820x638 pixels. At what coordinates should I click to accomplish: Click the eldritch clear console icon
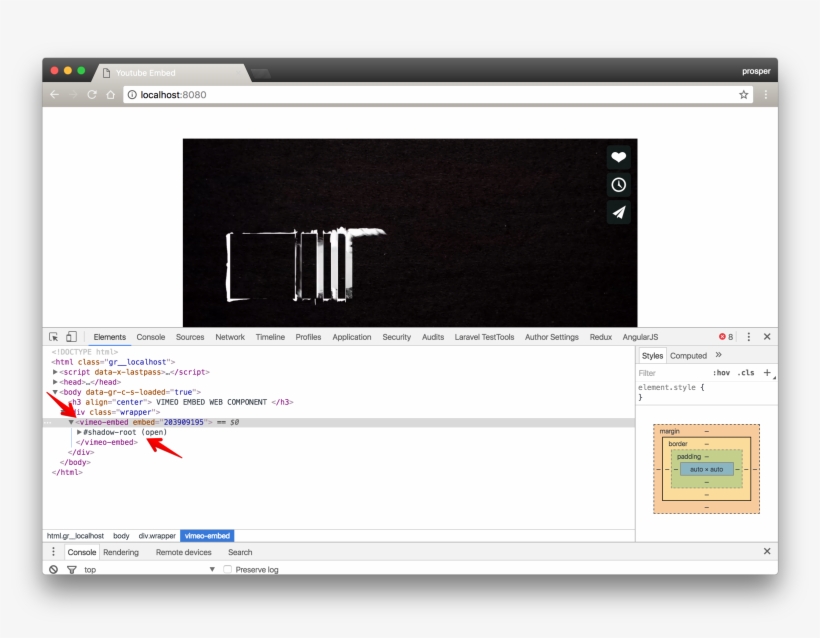click(51, 569)
